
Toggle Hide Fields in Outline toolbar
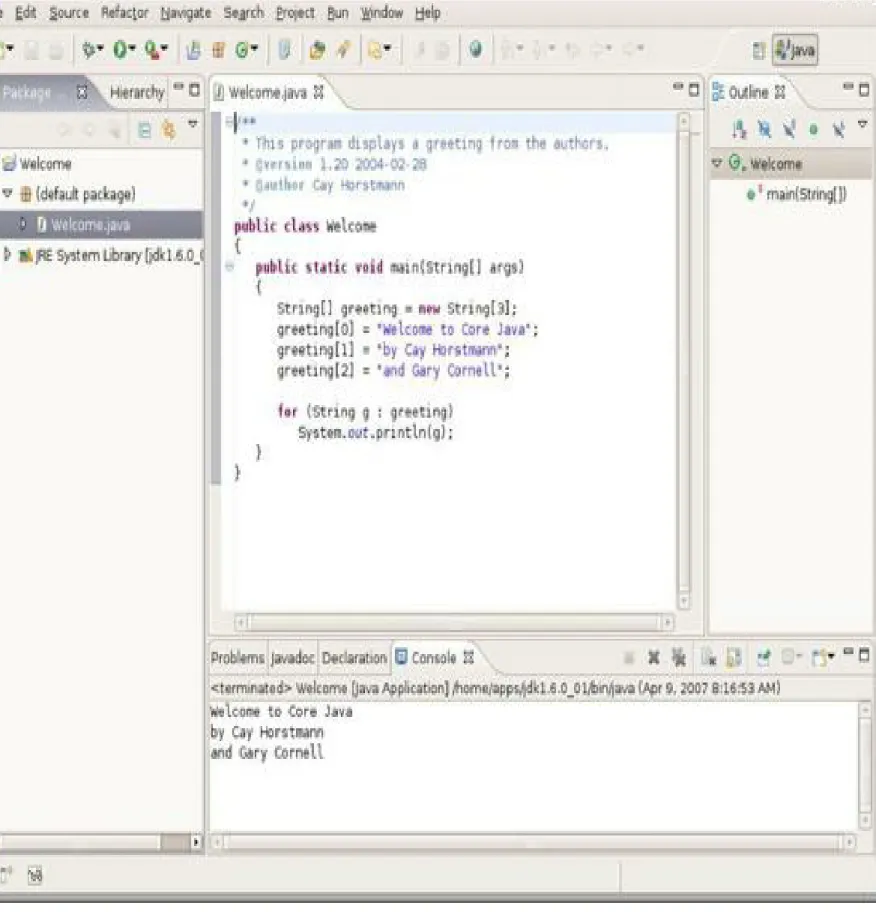[764, 129]
